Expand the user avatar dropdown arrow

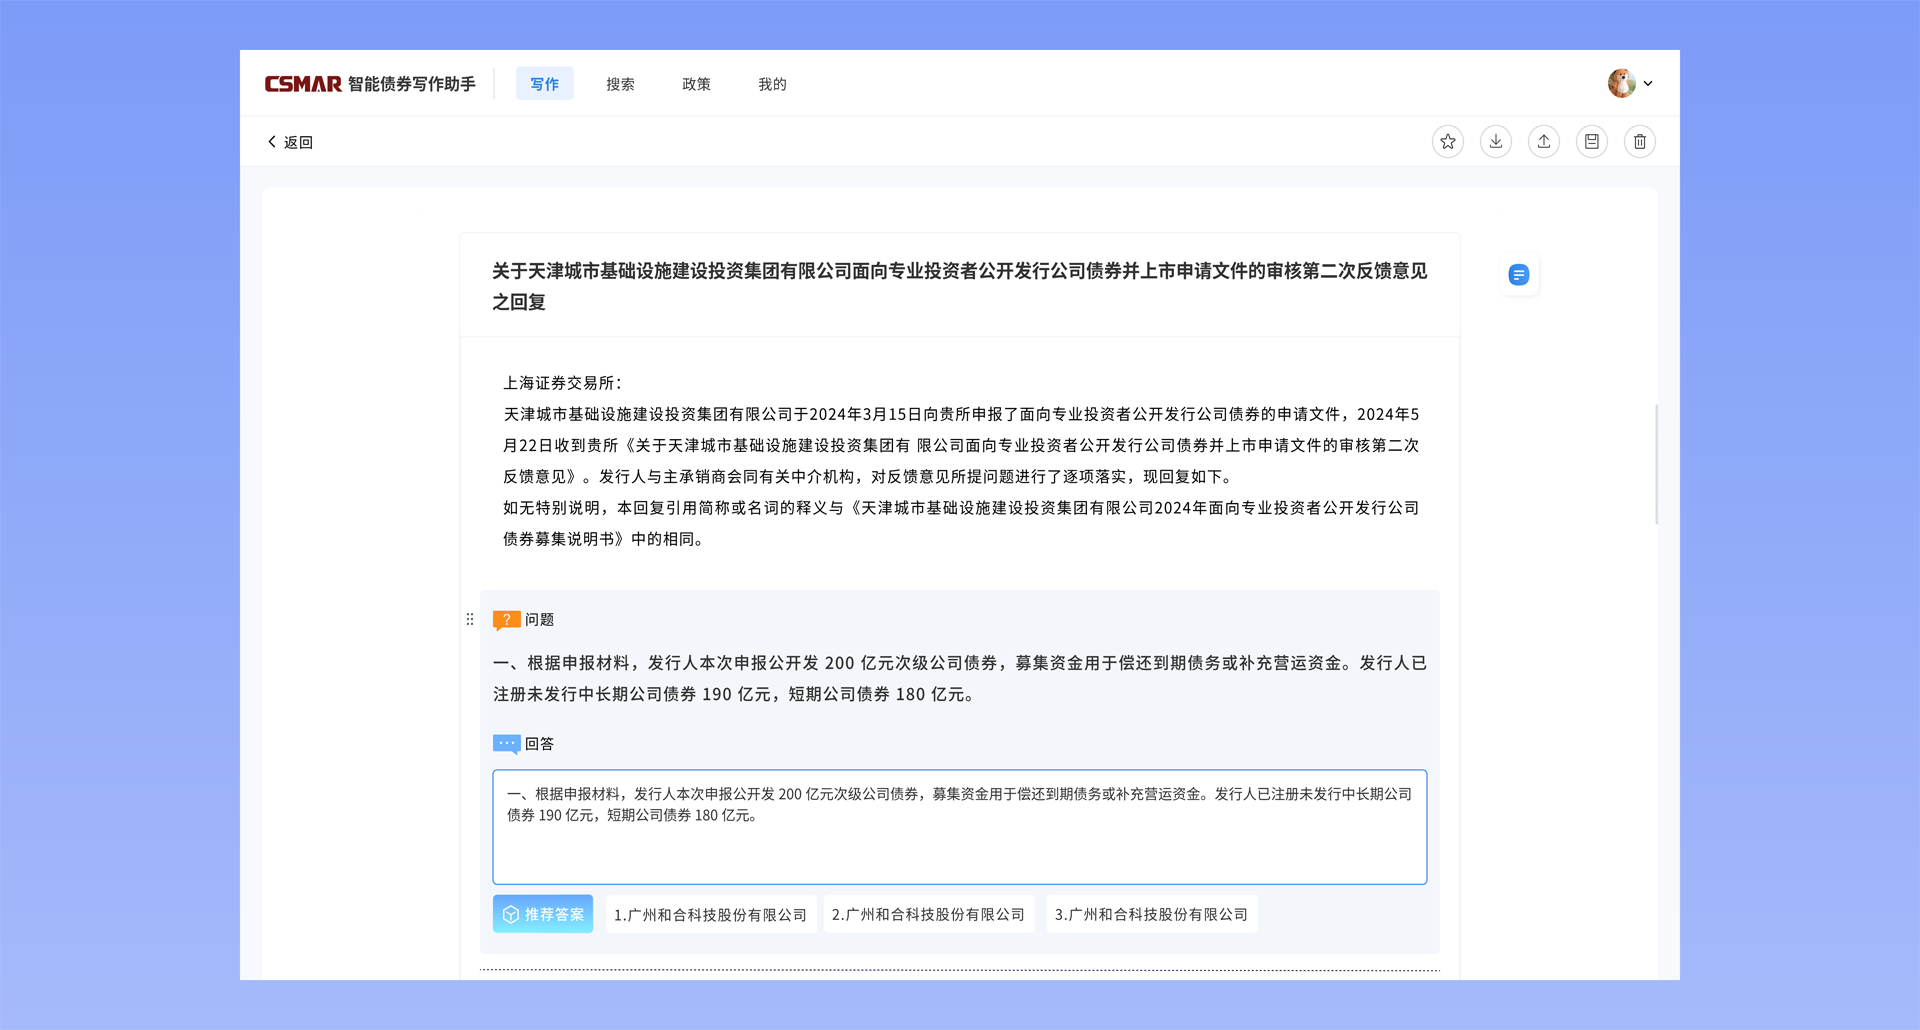(1648, 84)
